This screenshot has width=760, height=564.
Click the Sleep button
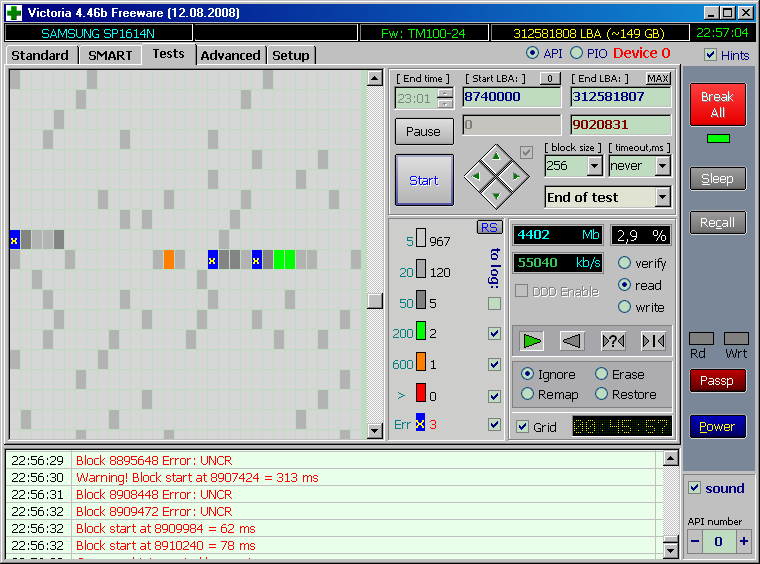[718, 179]
